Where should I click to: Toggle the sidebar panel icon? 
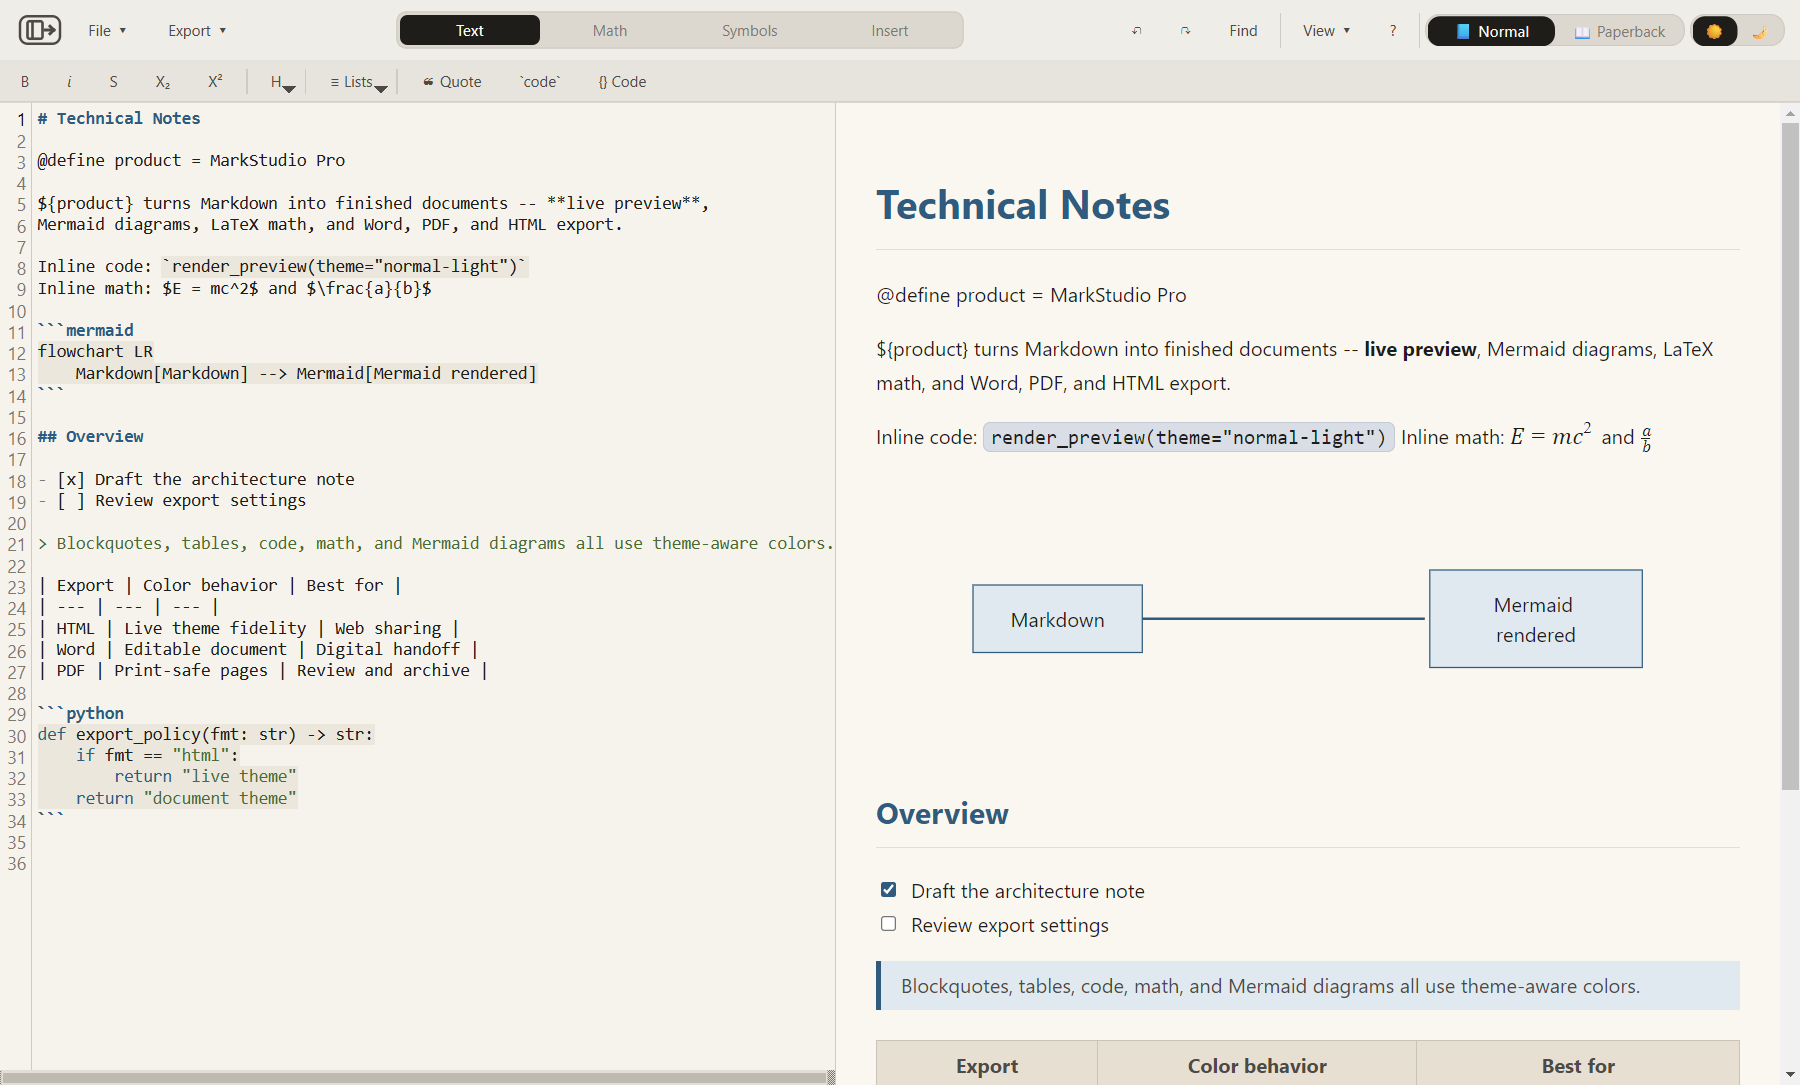point(40,30)
